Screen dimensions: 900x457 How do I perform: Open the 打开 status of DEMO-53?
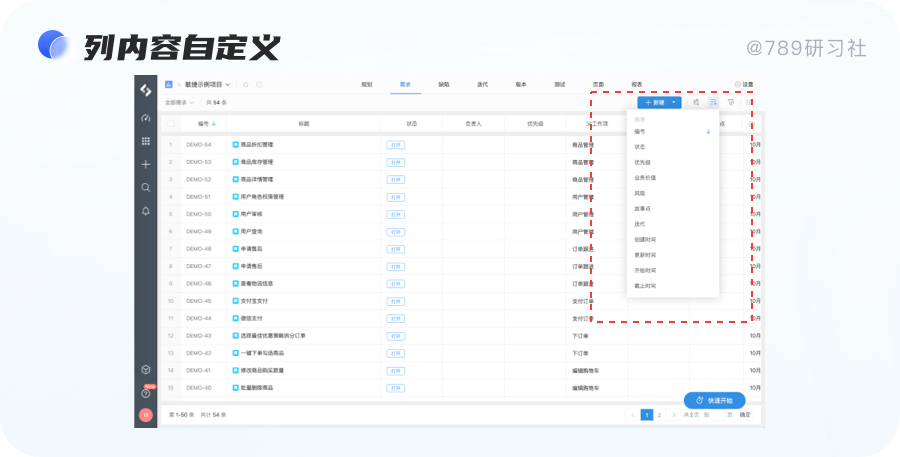395,162
